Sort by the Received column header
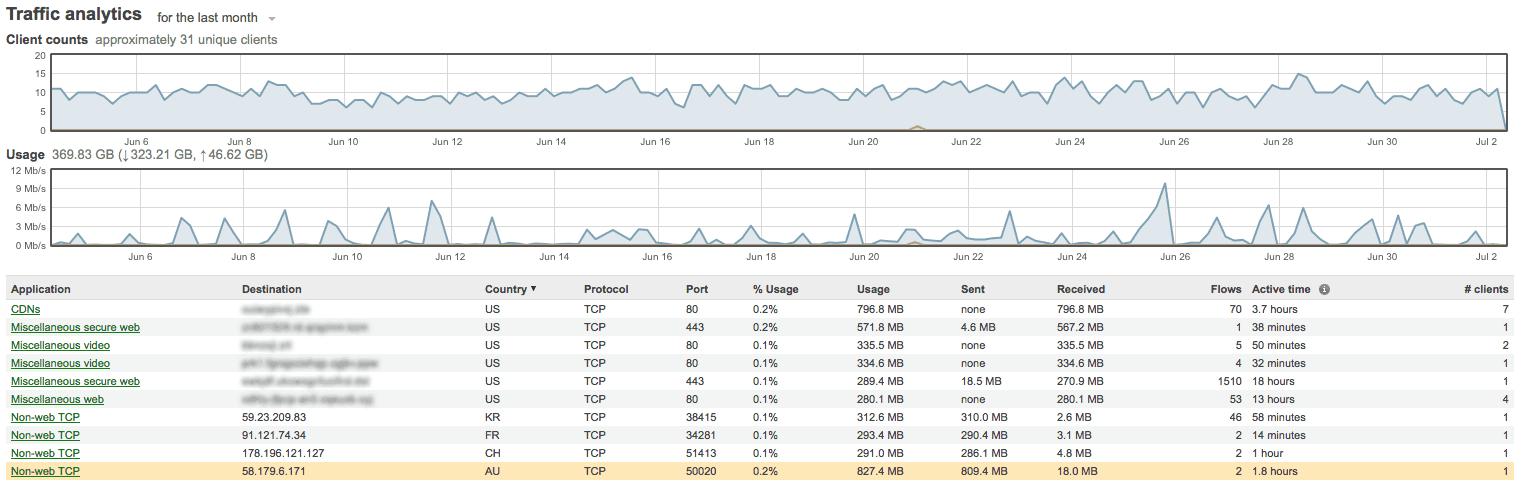Image resolution: width=1519 pixels, height=483 pixels. (x=1081, y=289)
